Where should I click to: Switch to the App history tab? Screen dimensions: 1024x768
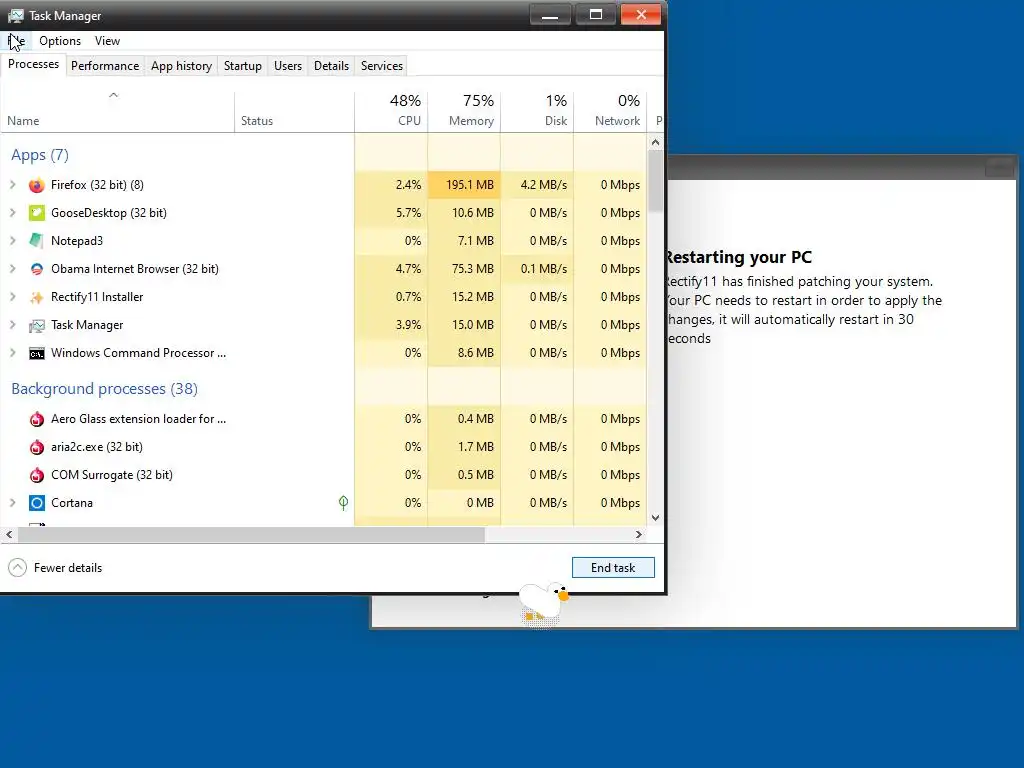click(182, 66)
